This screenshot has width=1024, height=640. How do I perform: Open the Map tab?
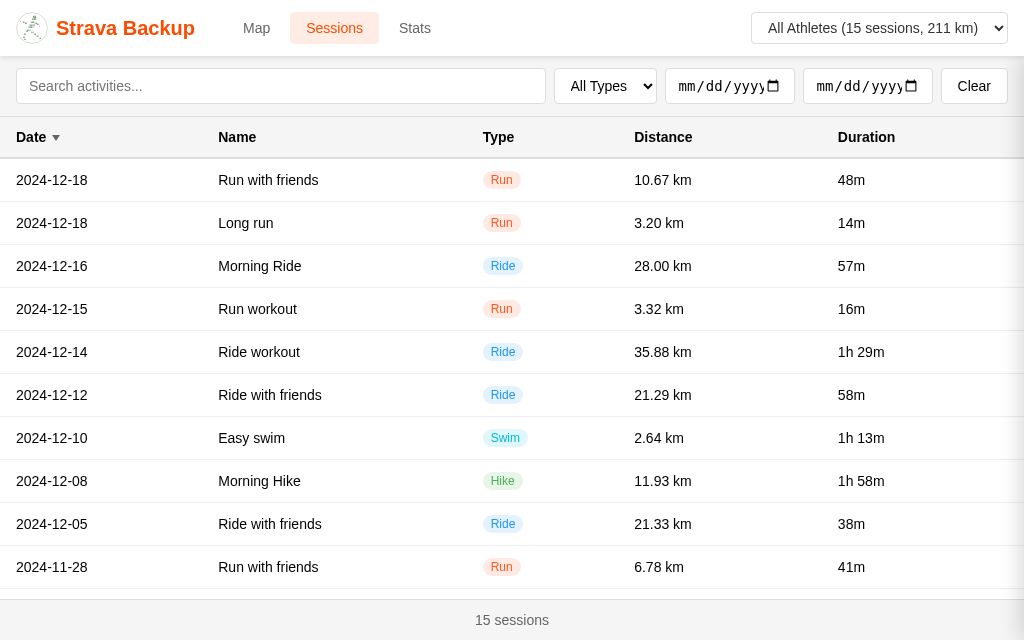(x=256, y=28)
